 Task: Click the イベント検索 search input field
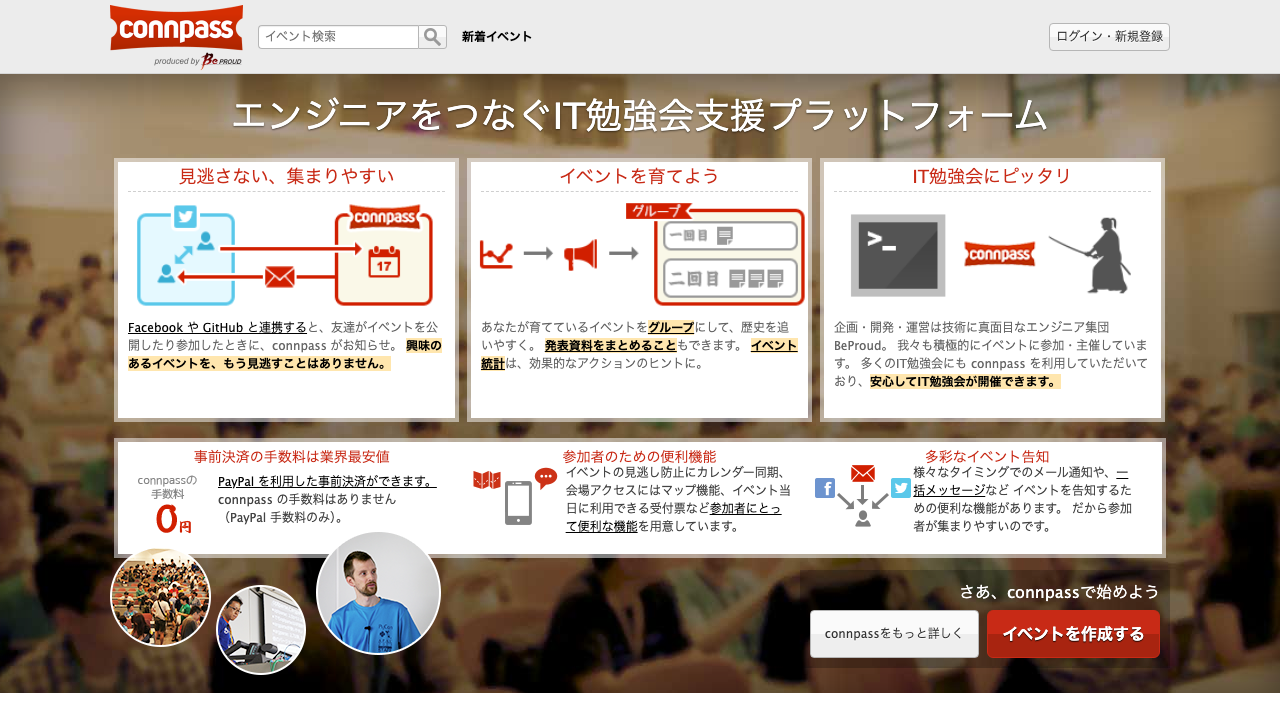[335, 36]
